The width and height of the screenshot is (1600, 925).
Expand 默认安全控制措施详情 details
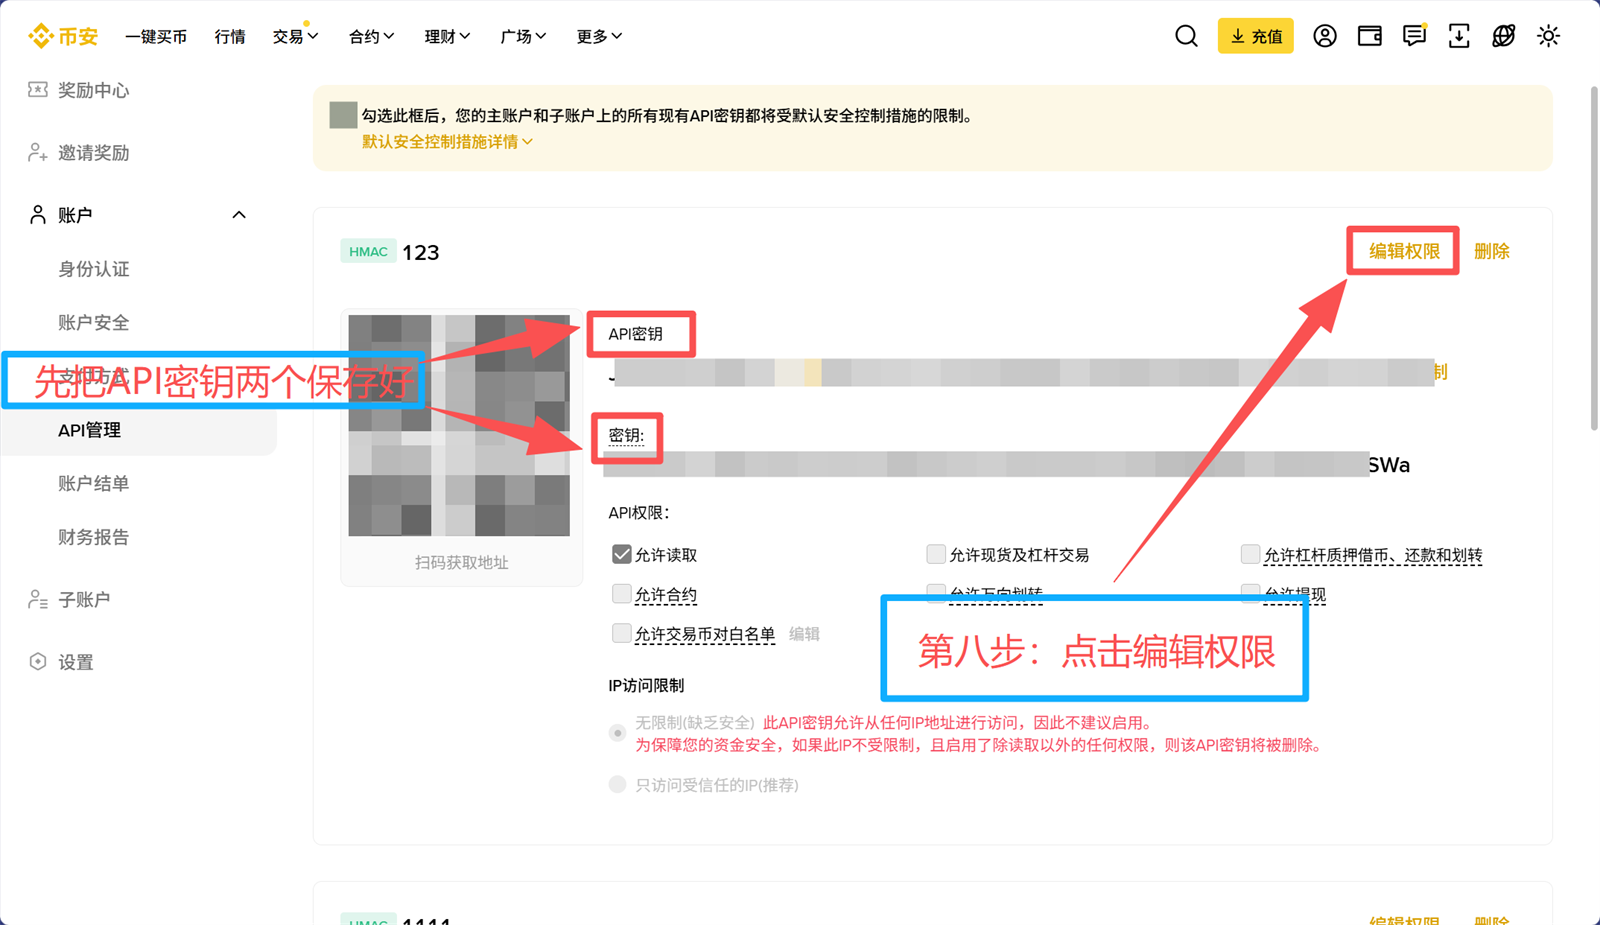click(x=447, y=142)
